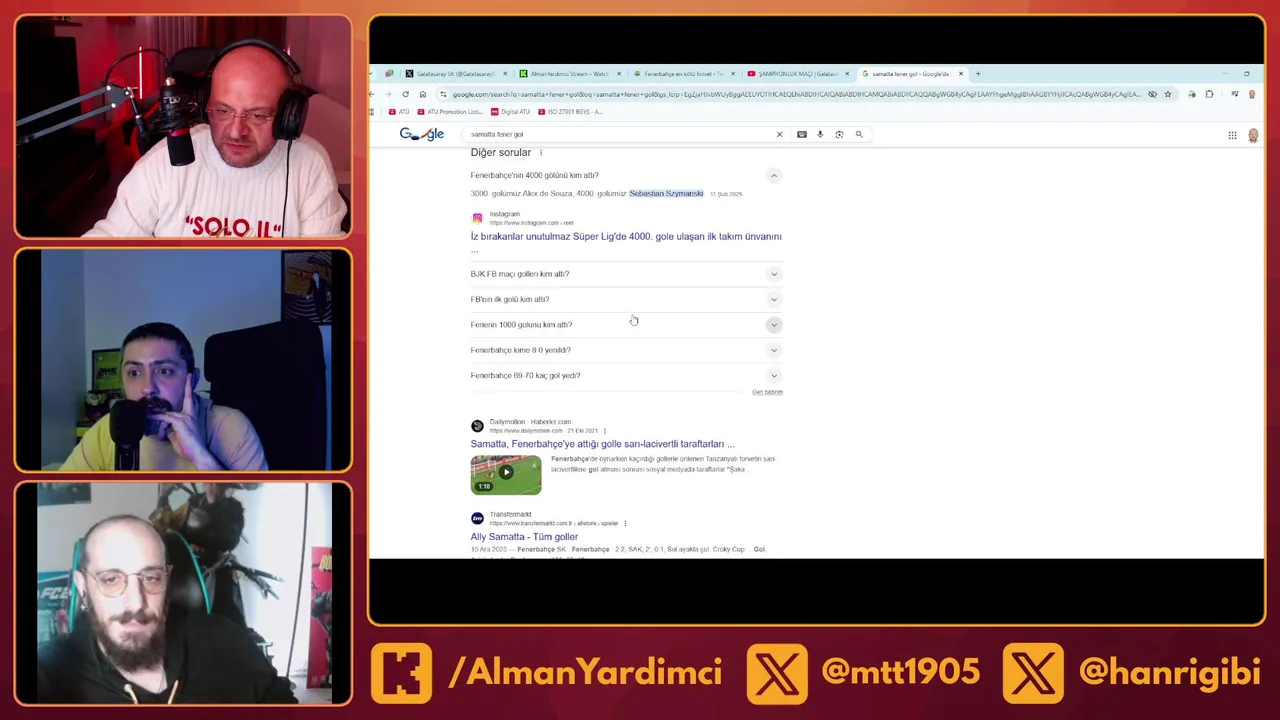The height and width of the screenshot is (720, 1280).
Task: Open the Digital ATU bookmark
Action: (x=510, y=112)
